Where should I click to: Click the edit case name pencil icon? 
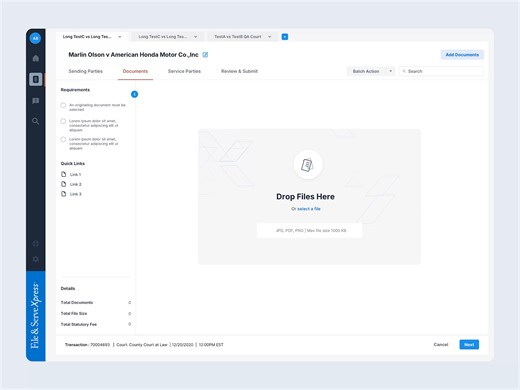coord(205,55)
